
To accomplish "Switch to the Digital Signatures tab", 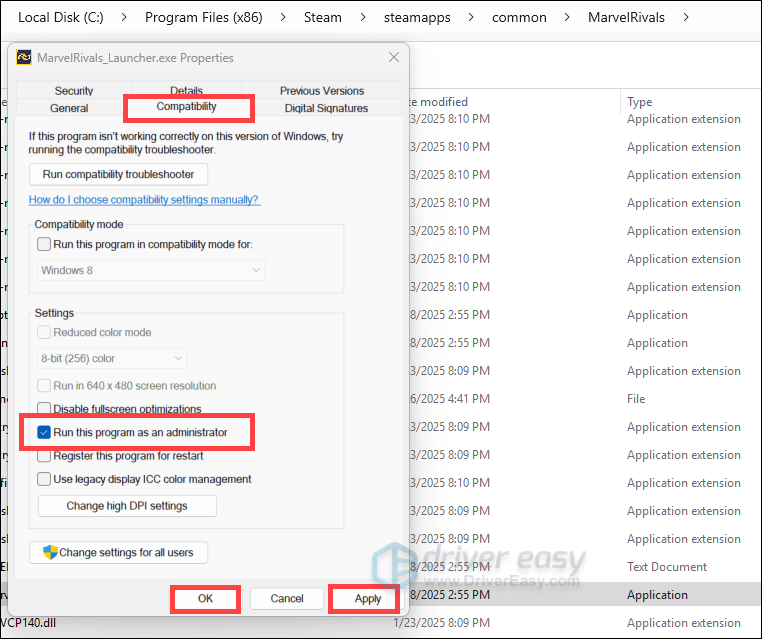I will pyautogui.click(x=326, y=108).
